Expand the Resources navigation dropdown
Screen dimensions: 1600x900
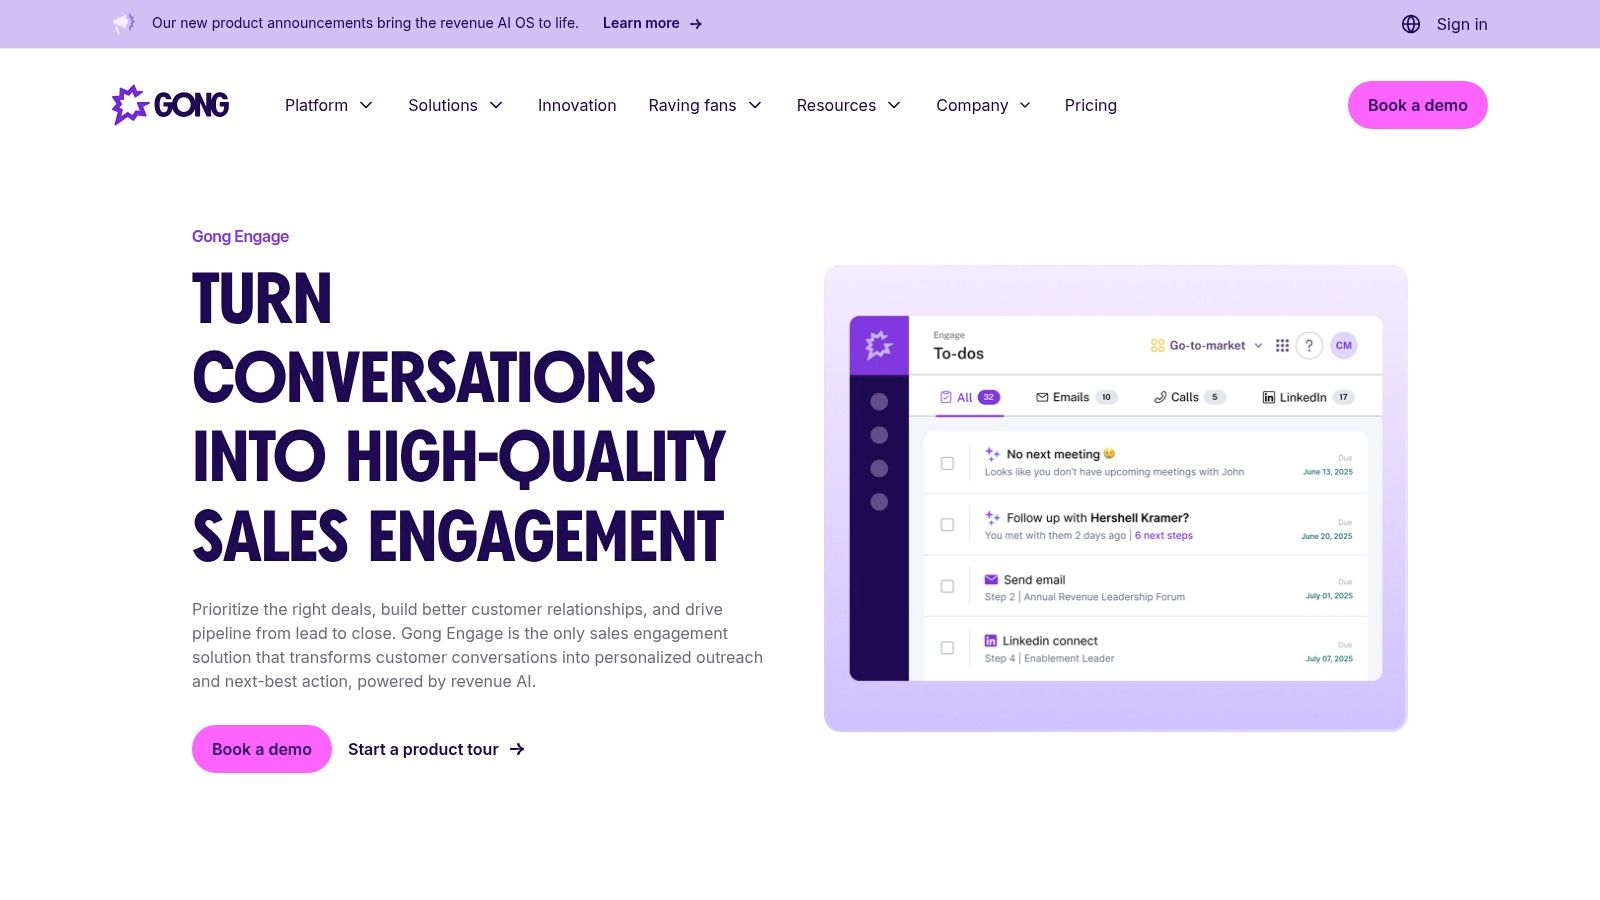pos(848,105)
